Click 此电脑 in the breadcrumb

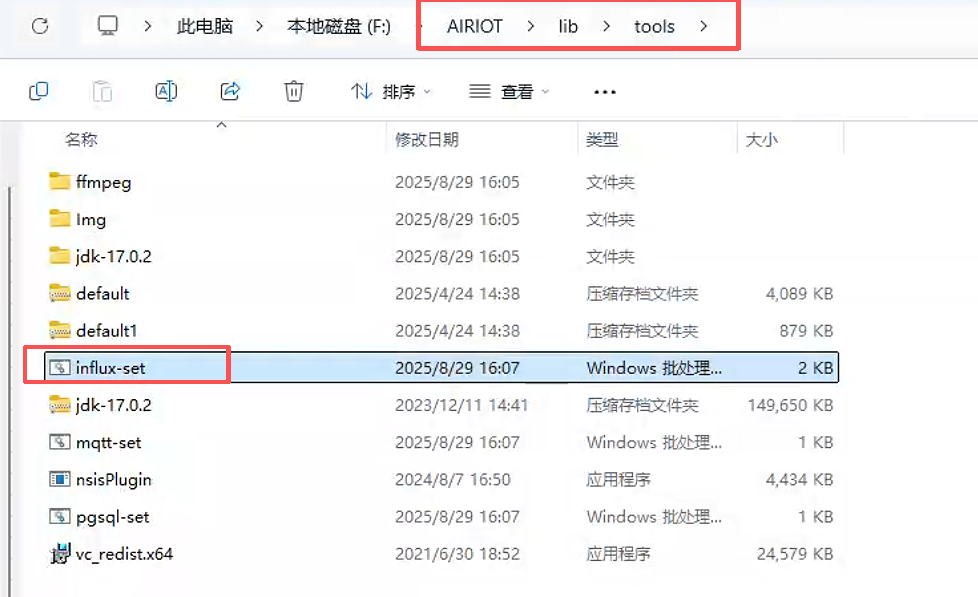[x=205, y=26]
